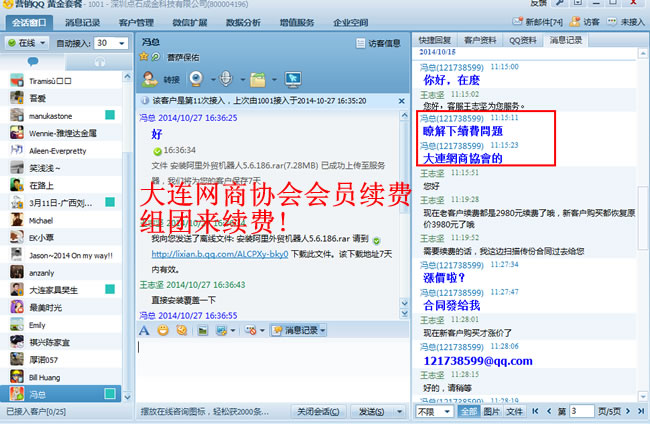Go to next page of message records
Viewport: 650px width, 424px height.
click(628, 411)
